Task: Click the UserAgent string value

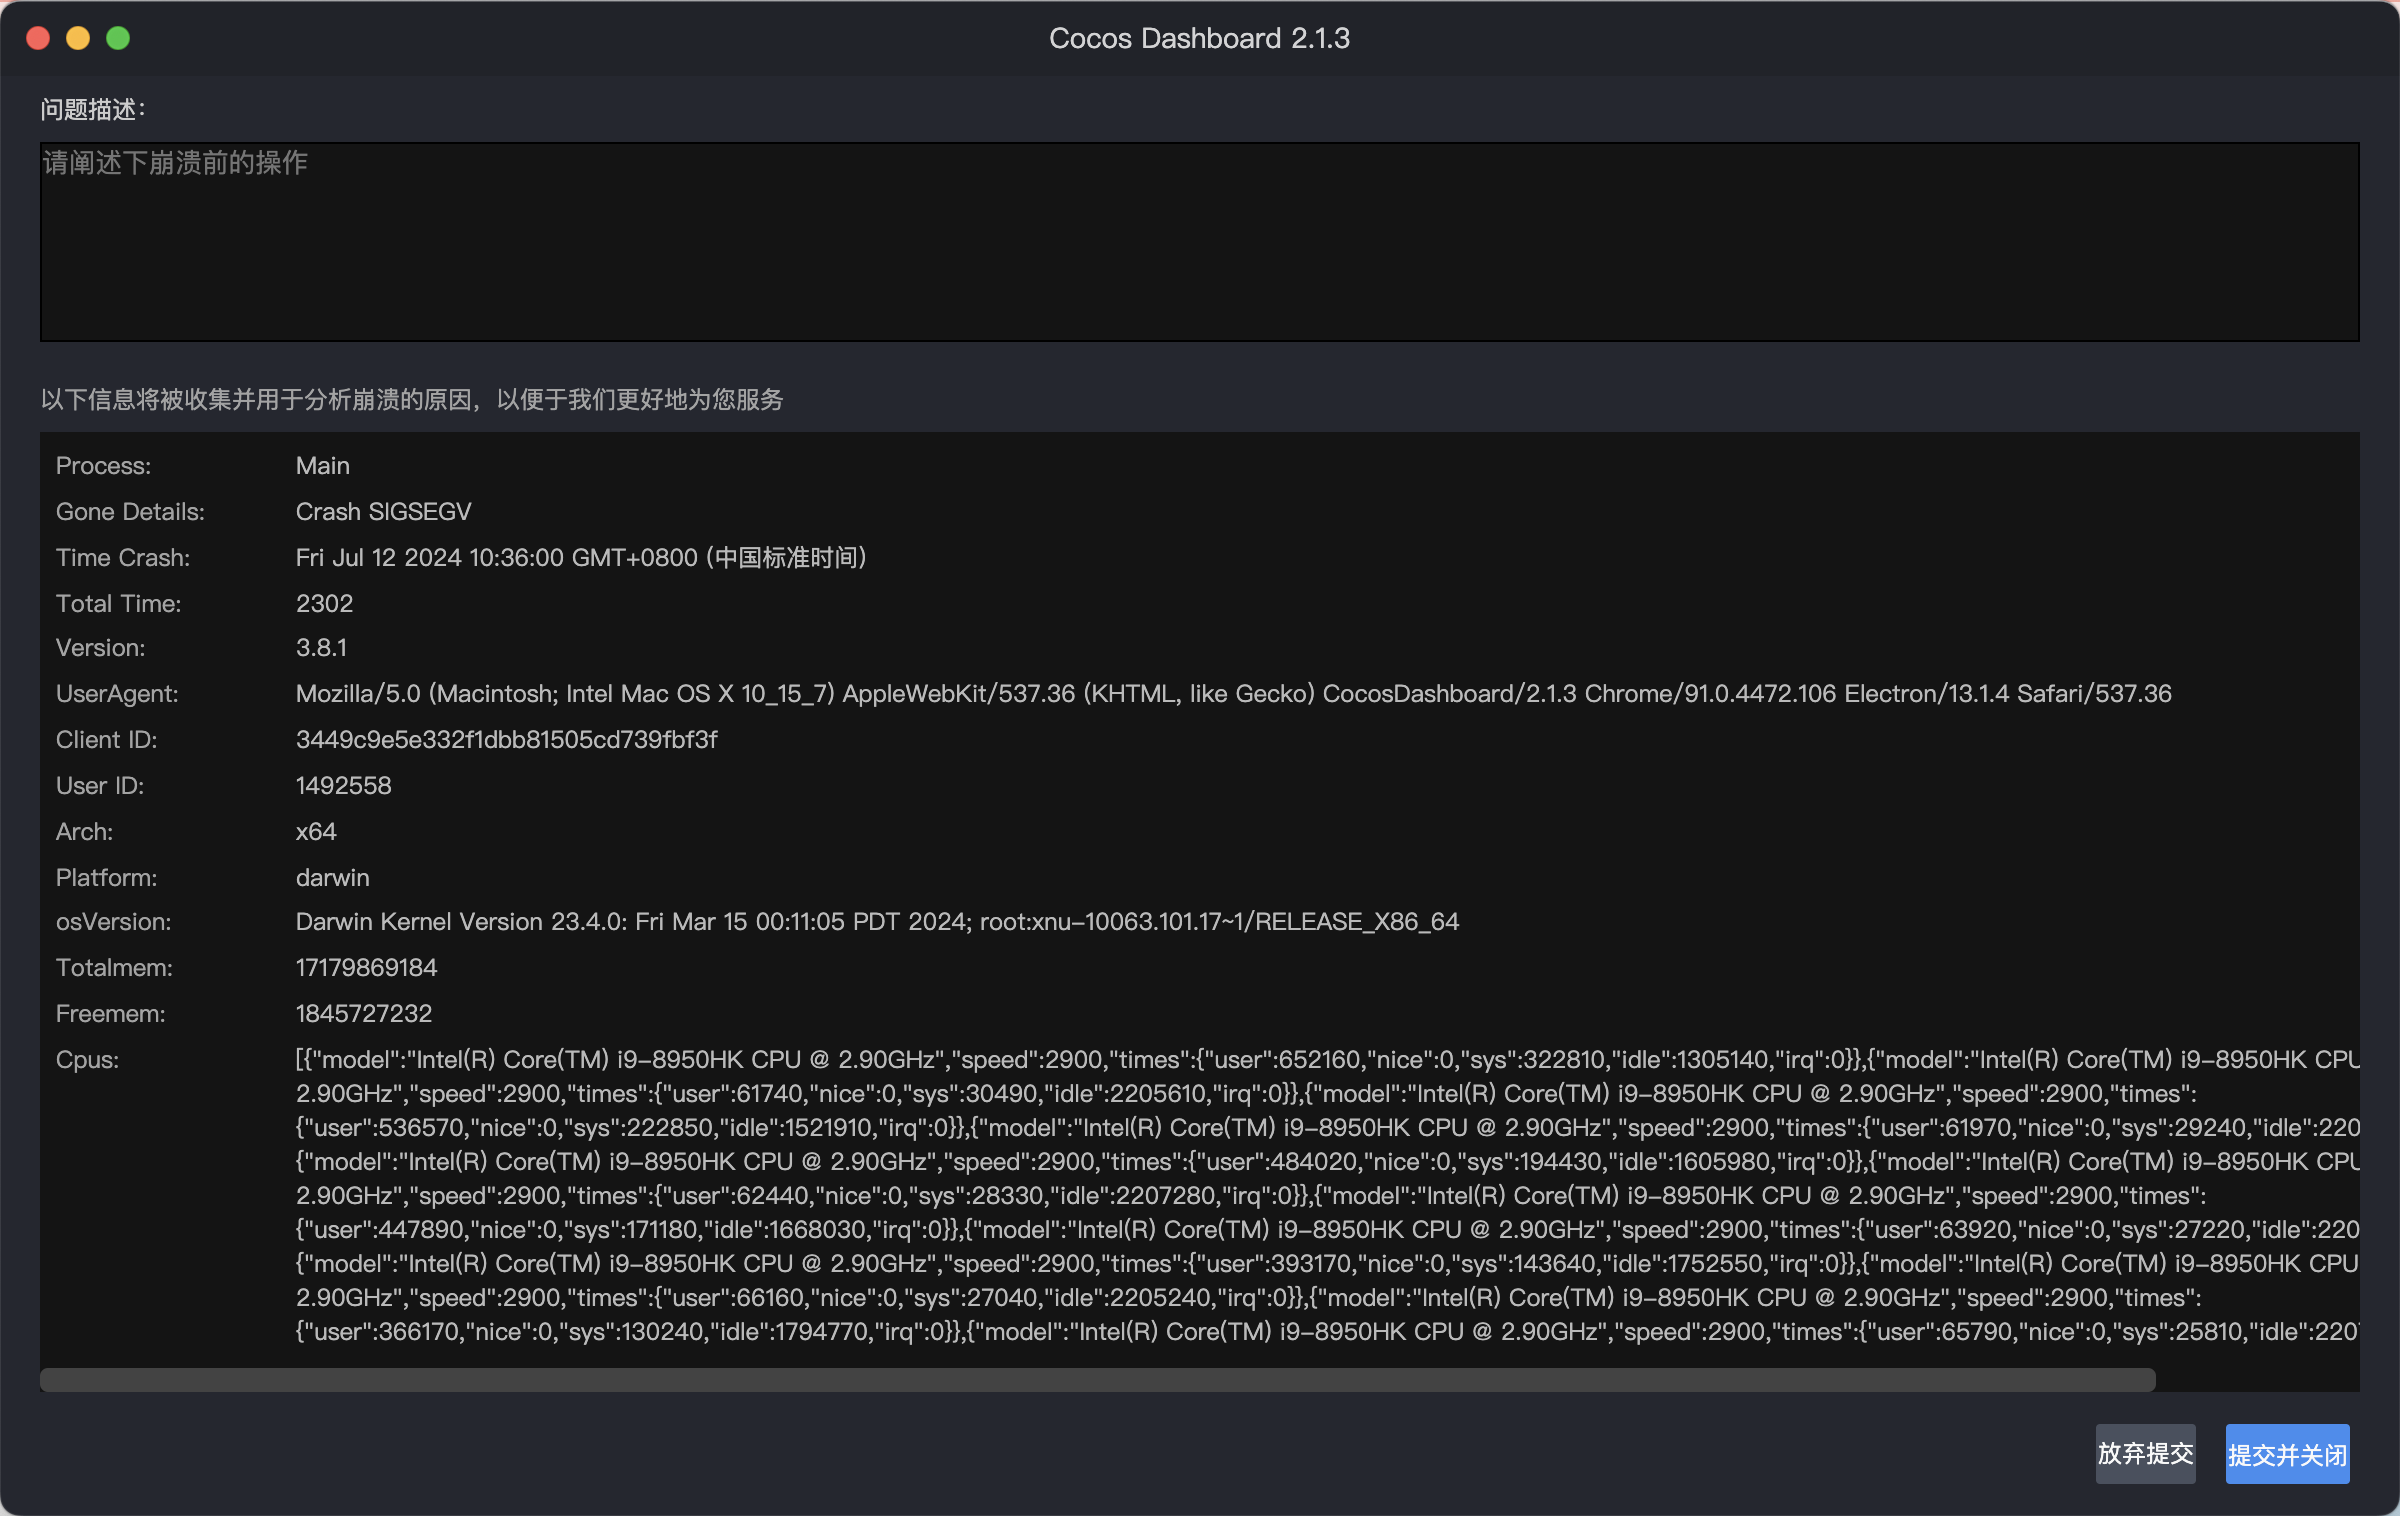Action: click(1232, 694)
